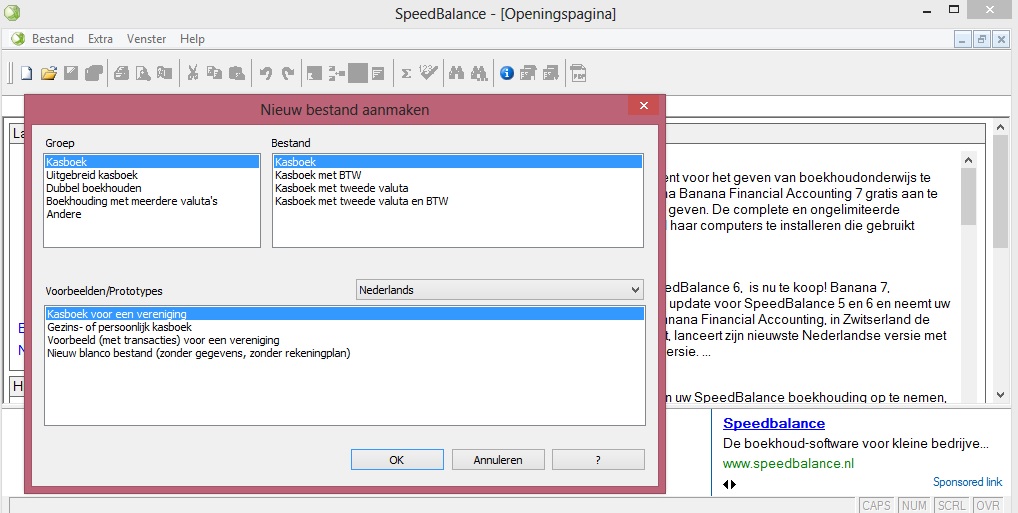Click the Undo arrow icon

(266, 73)
